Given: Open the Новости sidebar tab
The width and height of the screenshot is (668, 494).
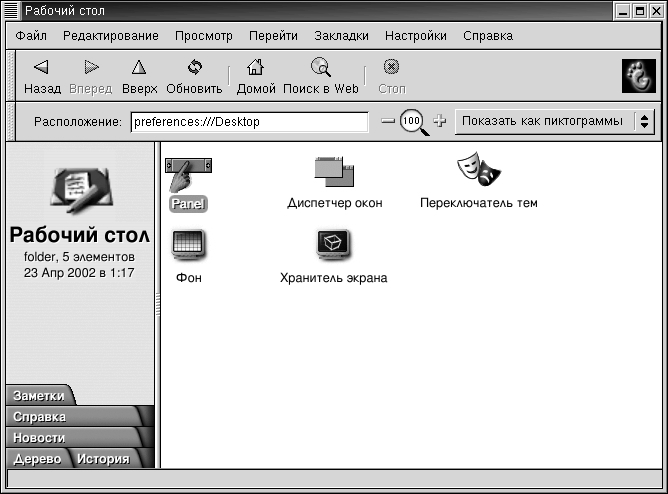Looking at the screenshot, I should pyautogui.click(x=40, y=438).
